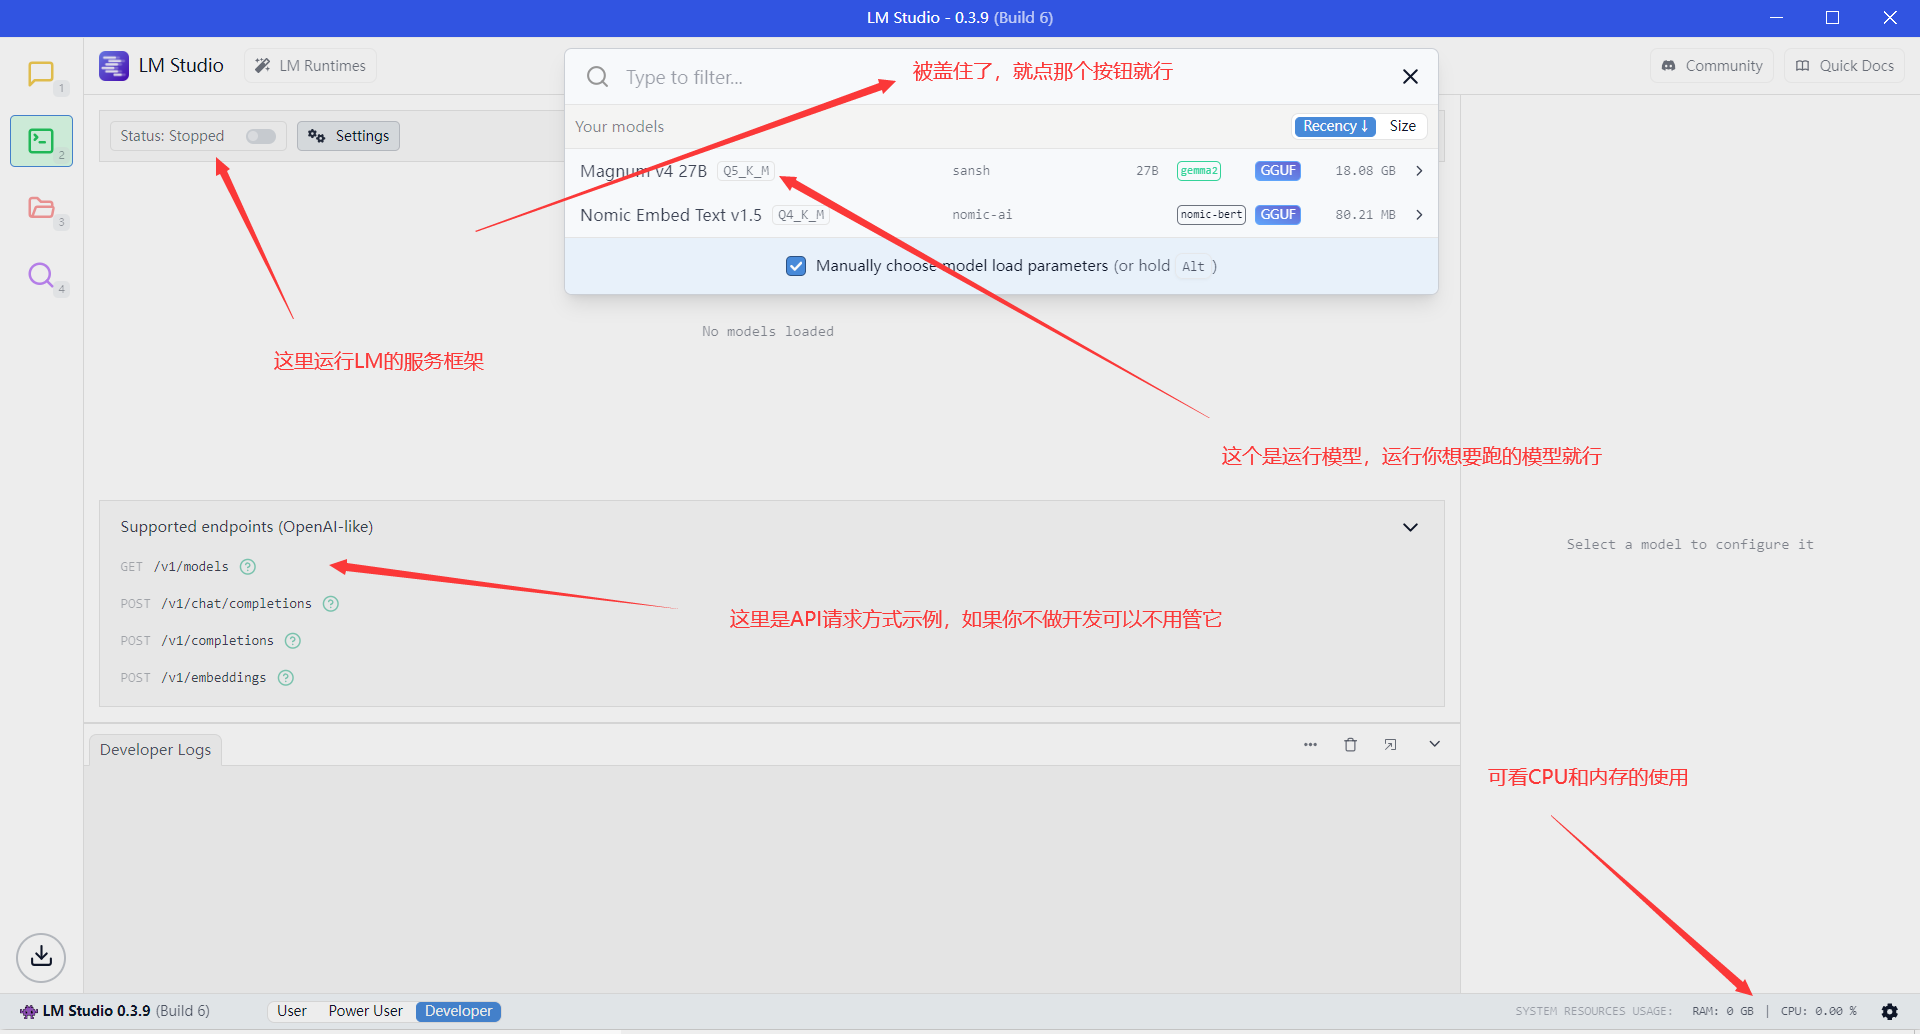1920x1034 pixels.
Task: Click the help icon beside /v1/completions
Action: point(293,641)
